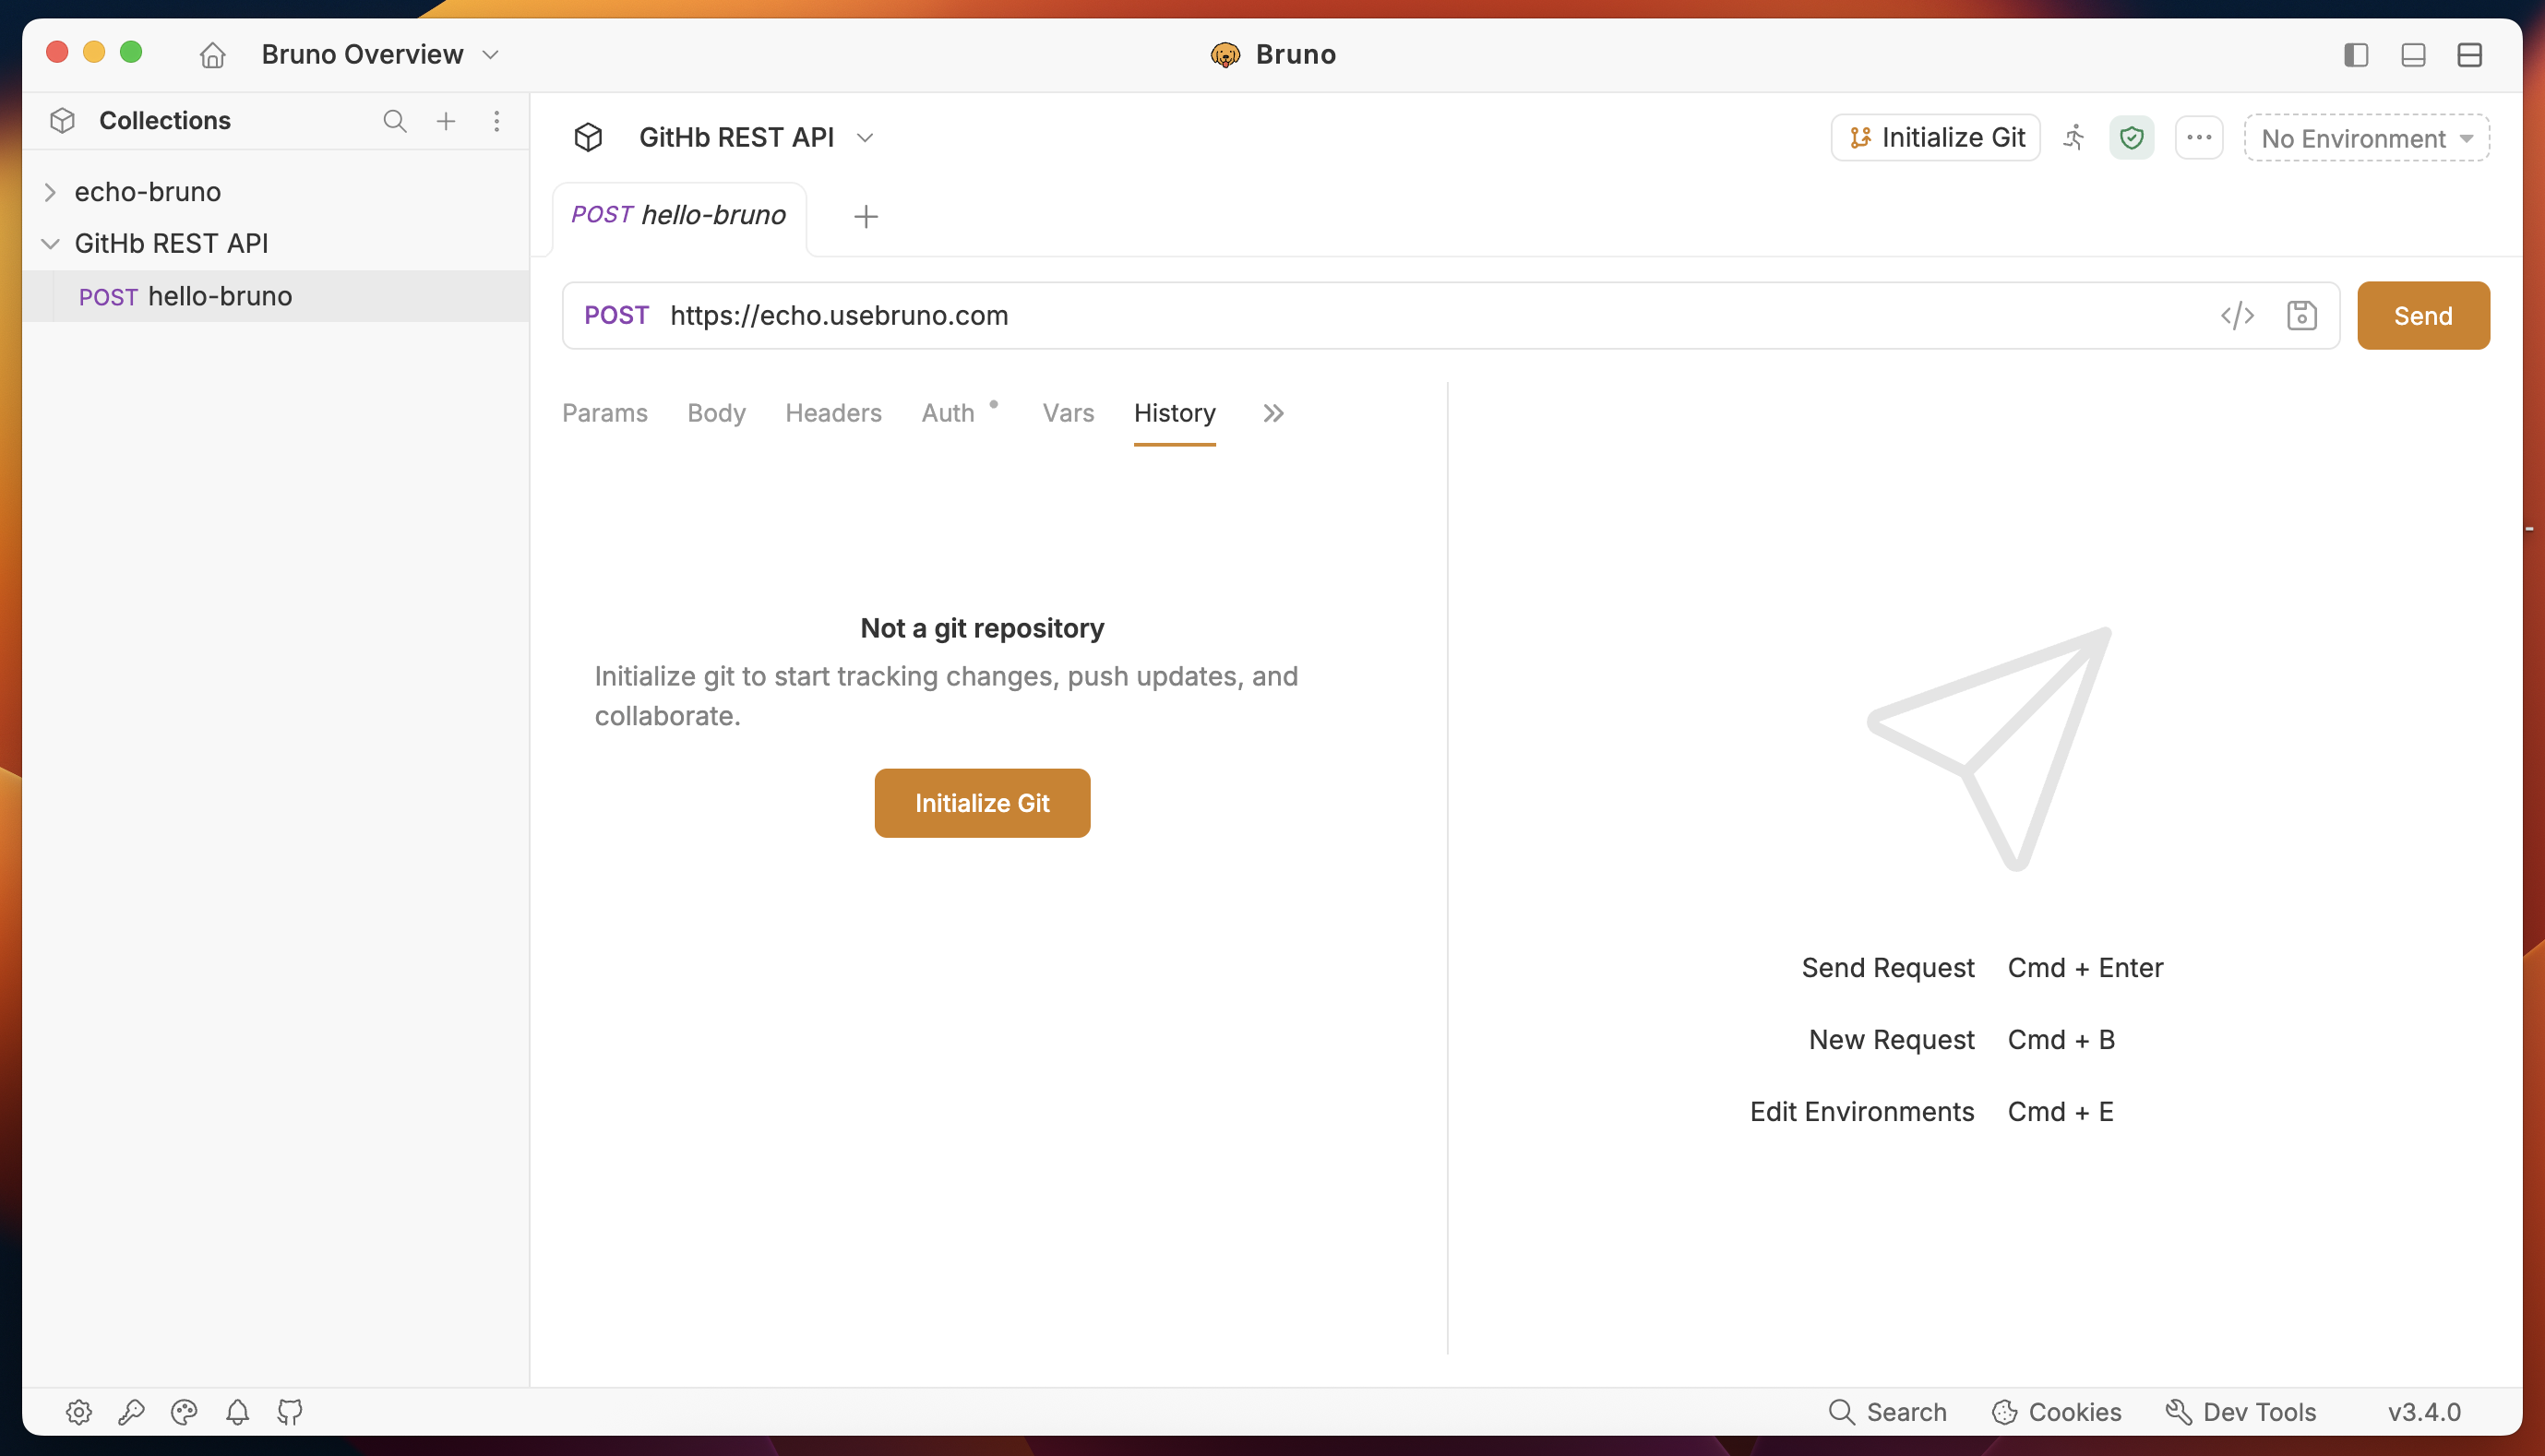Save the request with the disk icon
The width and height of the screenshot is (2545, 1456).
(x=2302, y=316)
